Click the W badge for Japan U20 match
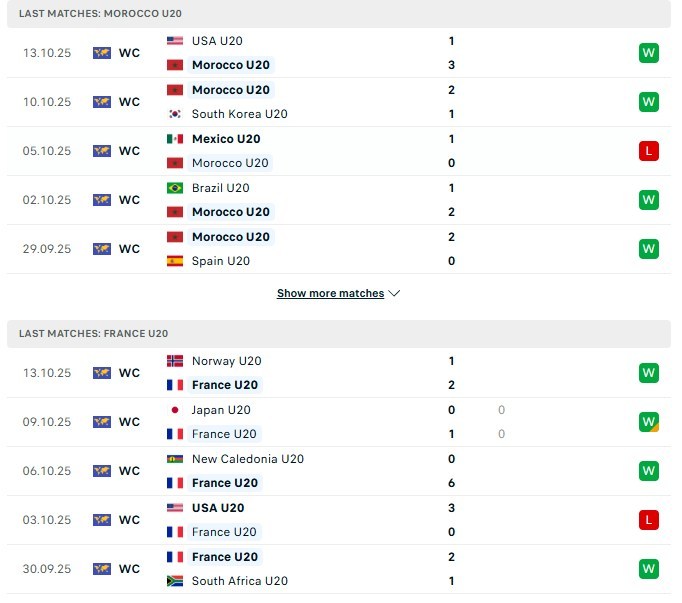 click(649, 422)
